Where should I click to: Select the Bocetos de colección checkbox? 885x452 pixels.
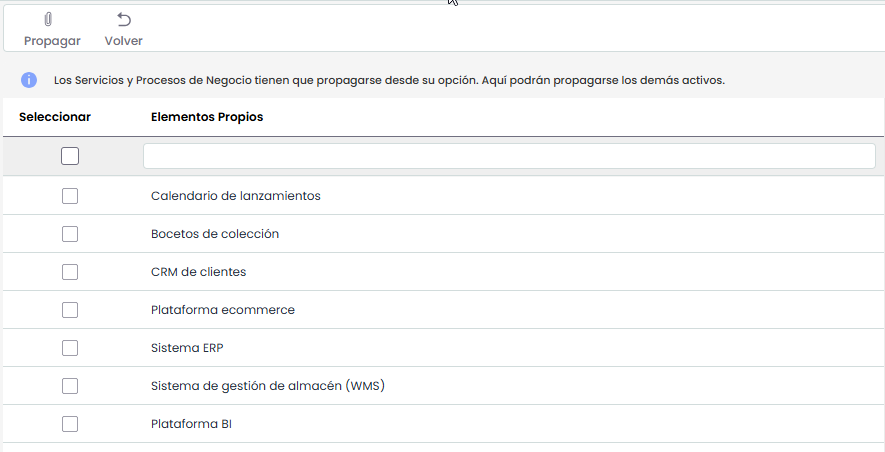(x=70, y=234)
